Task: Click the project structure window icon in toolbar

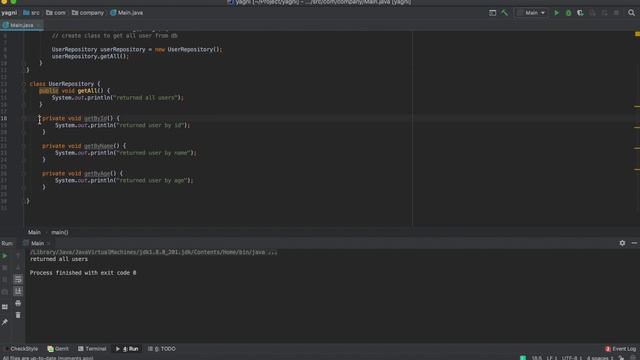Action: coord(492,13)
